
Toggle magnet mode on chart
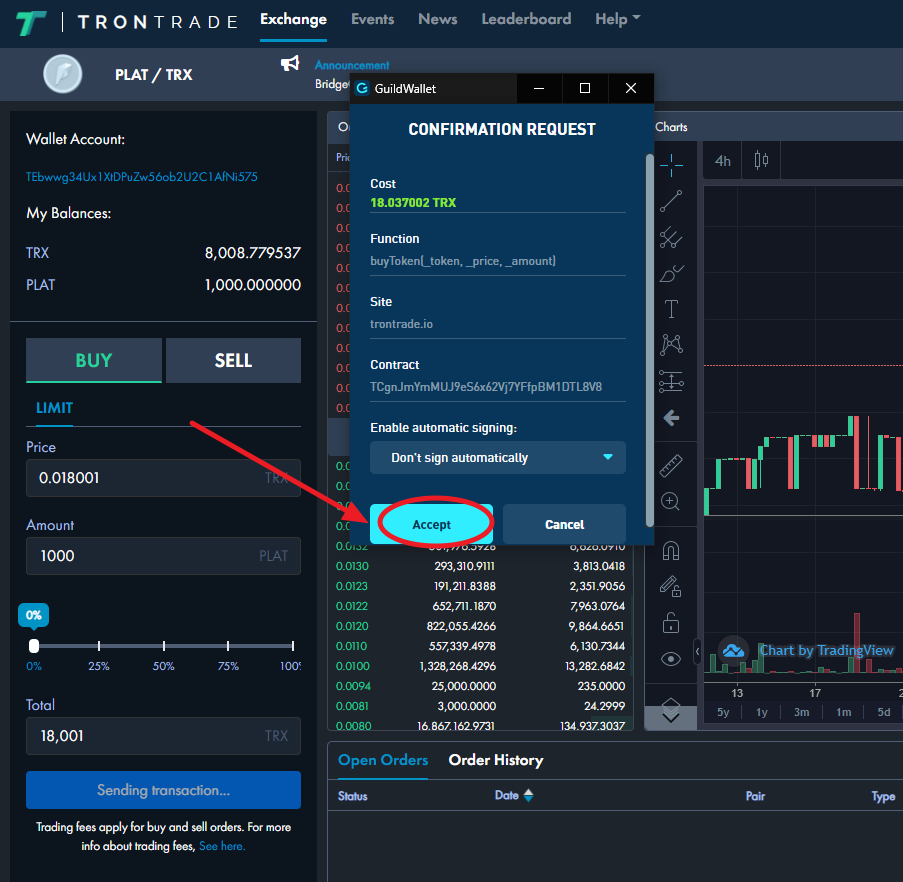(671, 551)
